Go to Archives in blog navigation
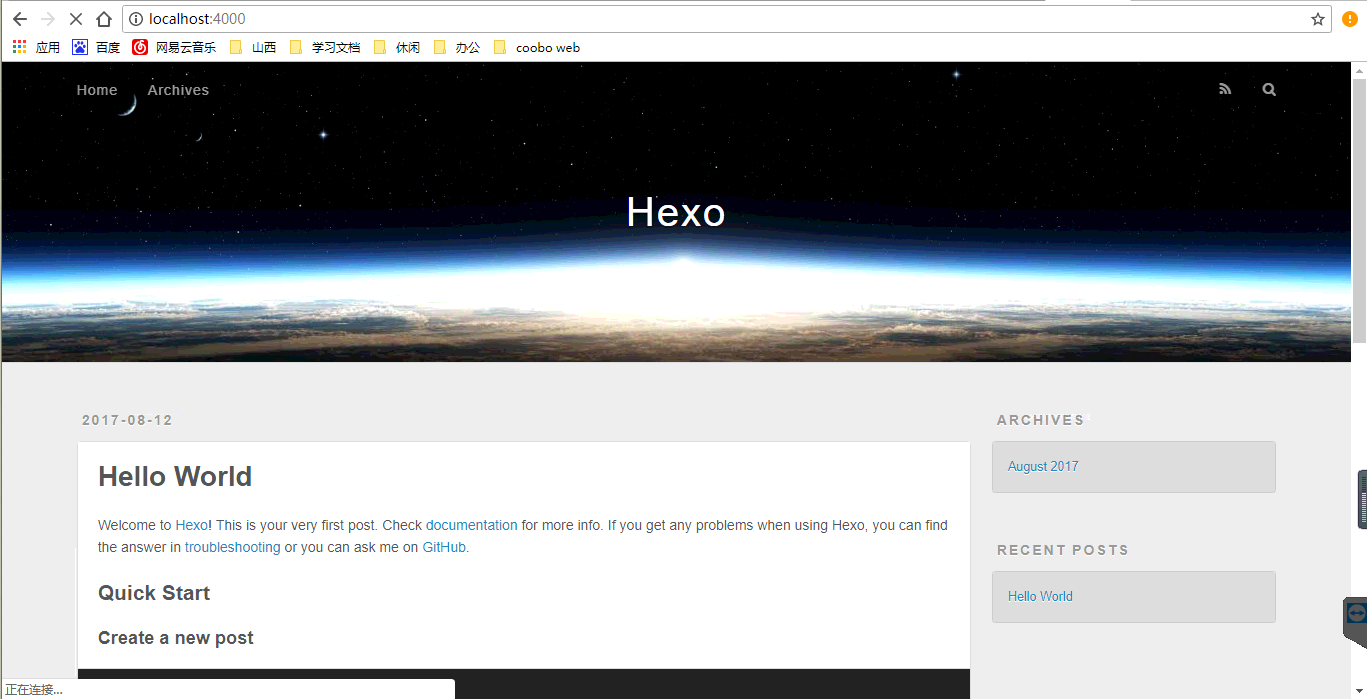 coord(178,90)
